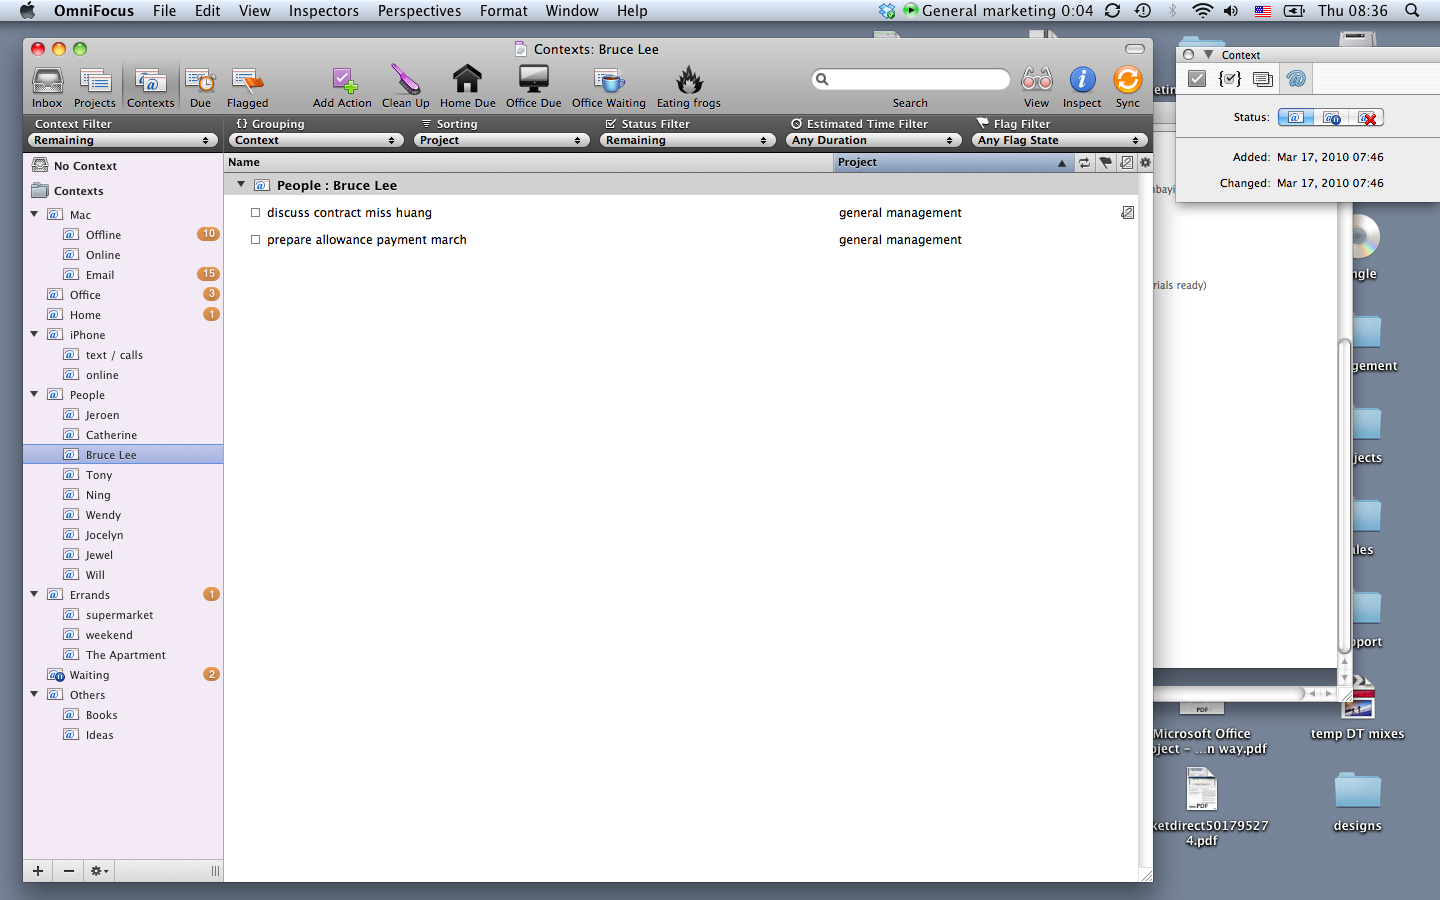Select the Contexts toolbar icon
The height and width of the screenshot is (900, 1440).
151,87
